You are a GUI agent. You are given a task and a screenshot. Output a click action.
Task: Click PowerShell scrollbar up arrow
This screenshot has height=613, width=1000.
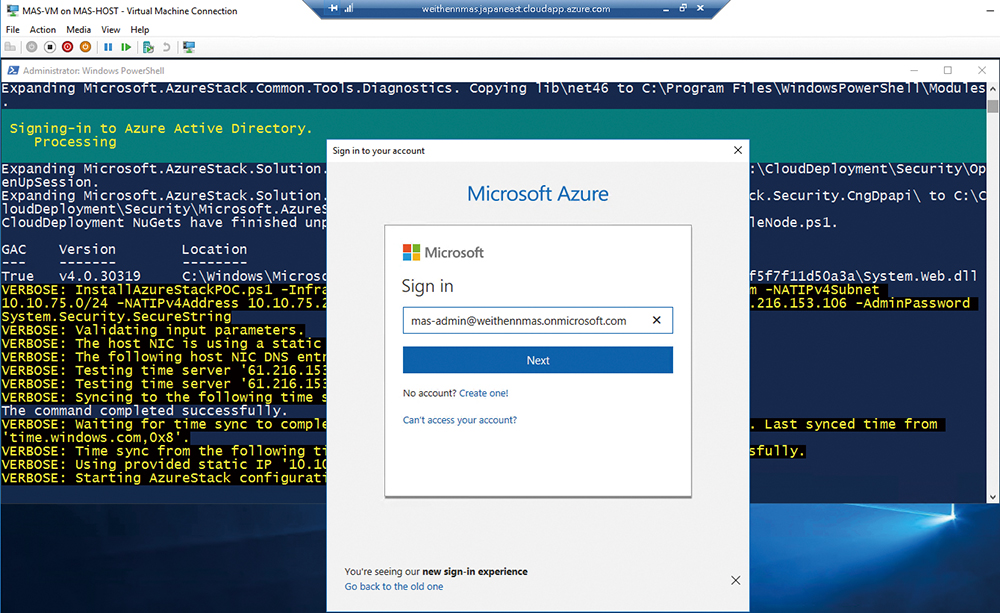[993, 89]
